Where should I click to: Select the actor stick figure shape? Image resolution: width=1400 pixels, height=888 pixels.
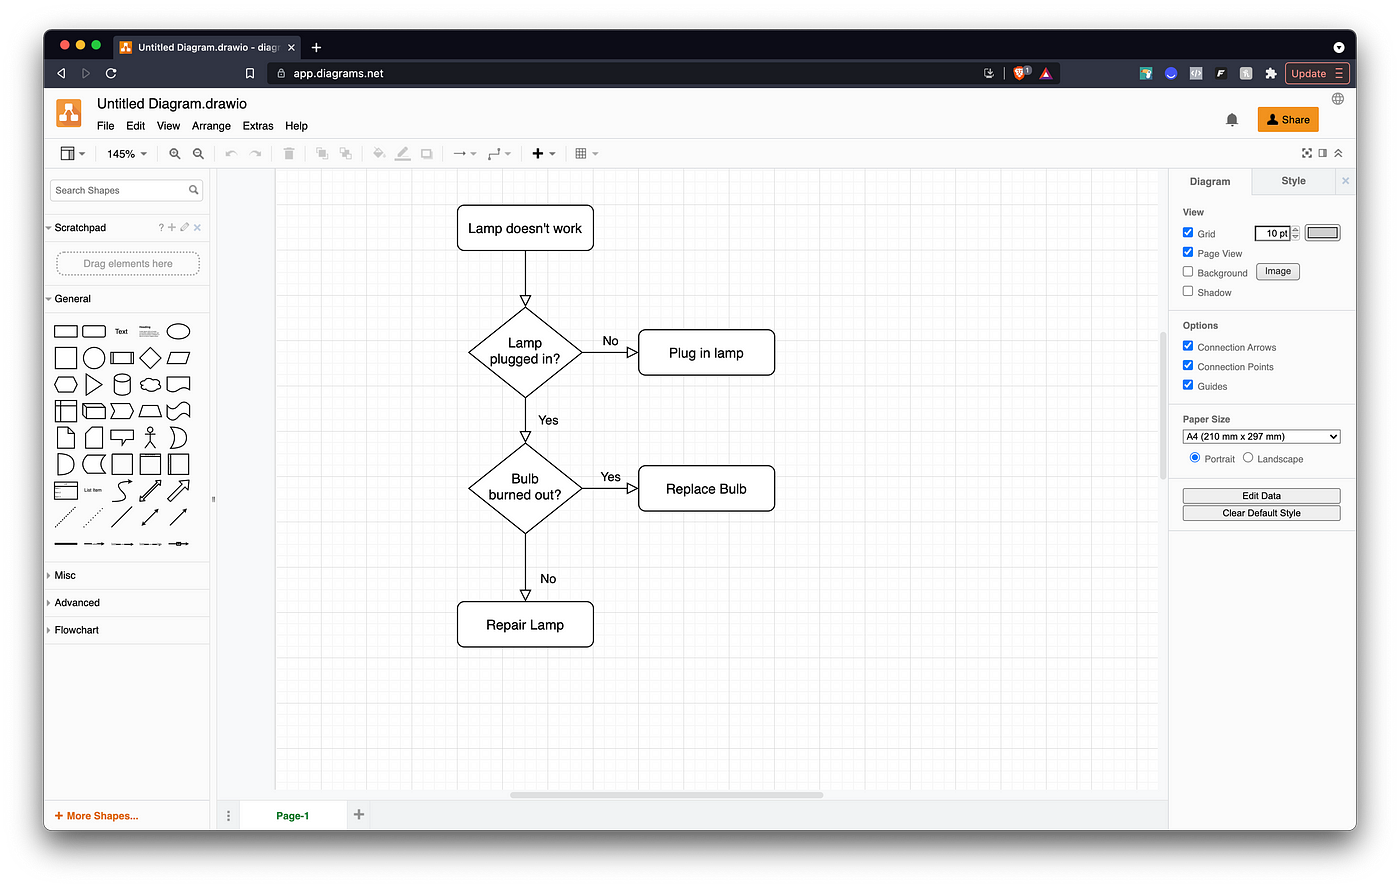(x=150, y=437)
